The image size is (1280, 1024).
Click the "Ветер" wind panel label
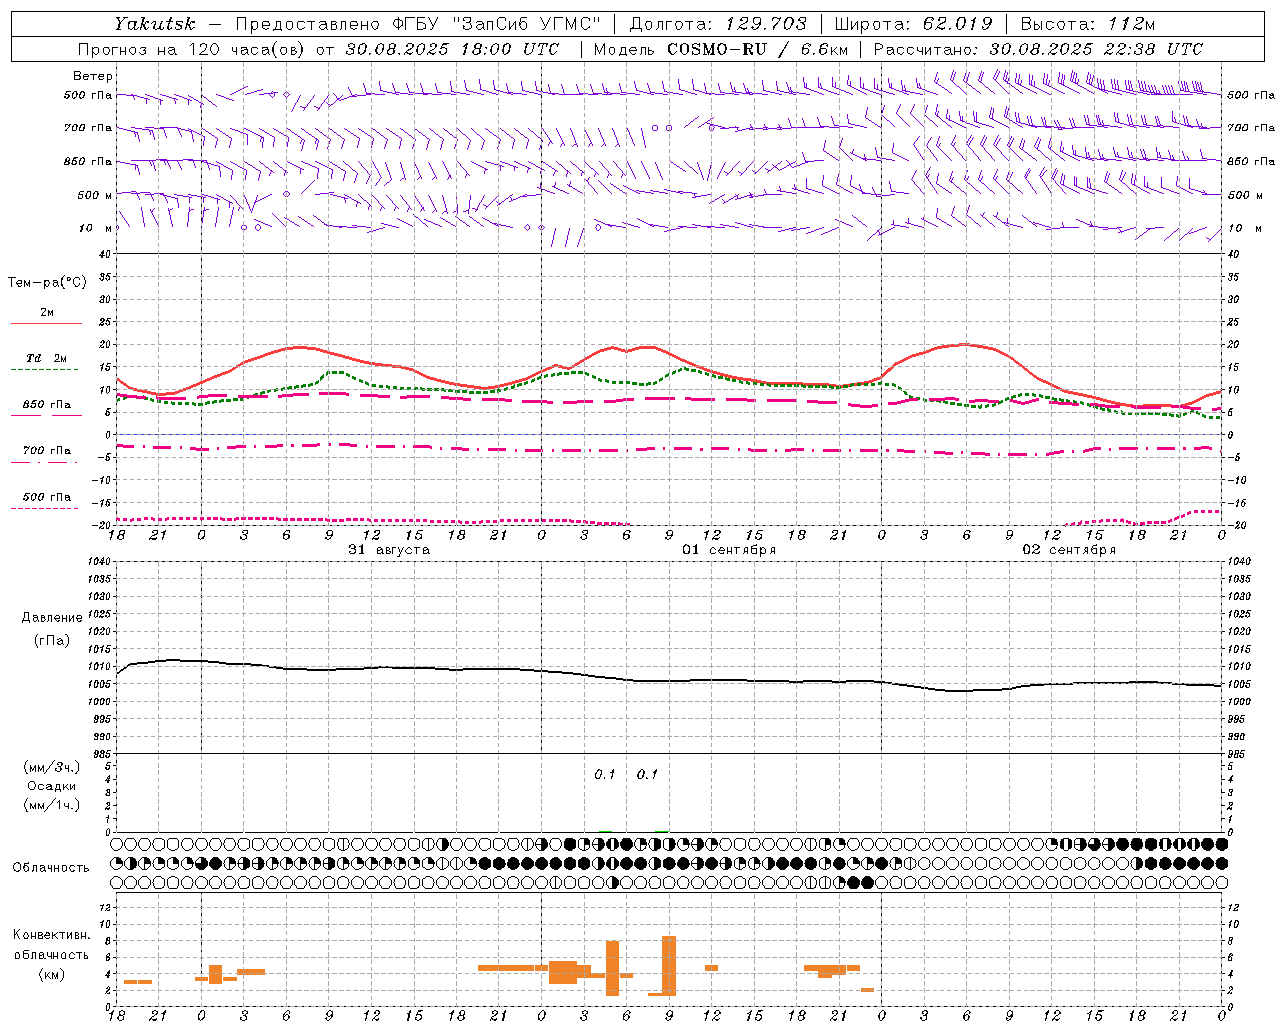pos(93,76)
